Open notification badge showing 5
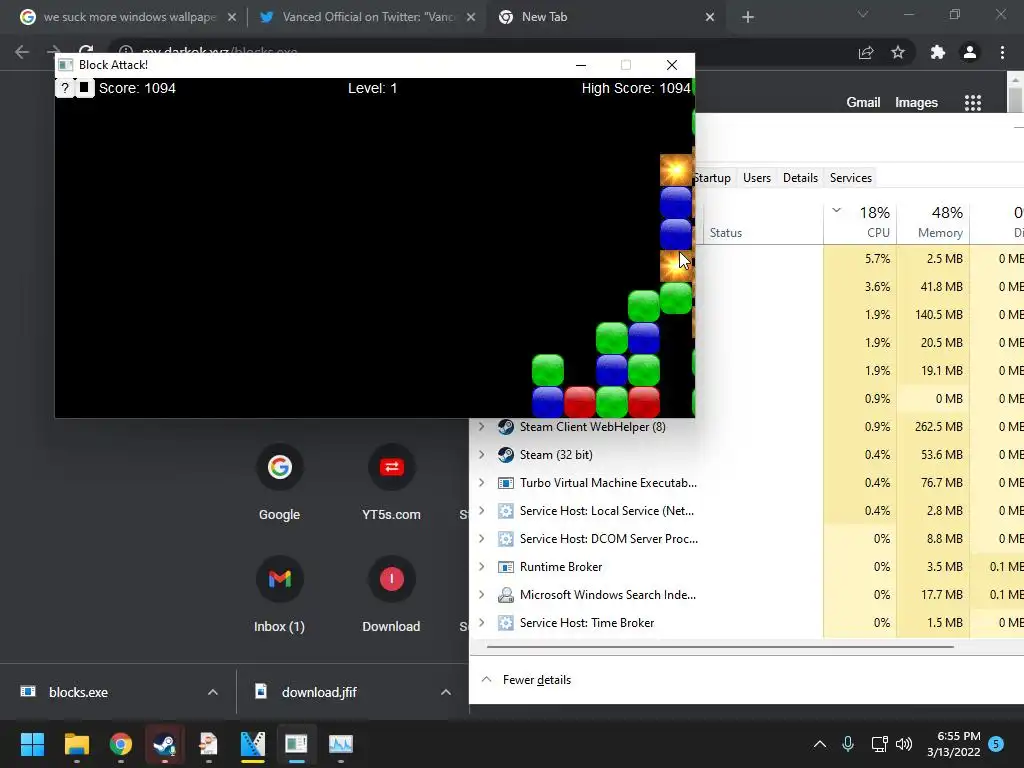The width and height of the screenshot is (1024, 768). pos(996,744)
